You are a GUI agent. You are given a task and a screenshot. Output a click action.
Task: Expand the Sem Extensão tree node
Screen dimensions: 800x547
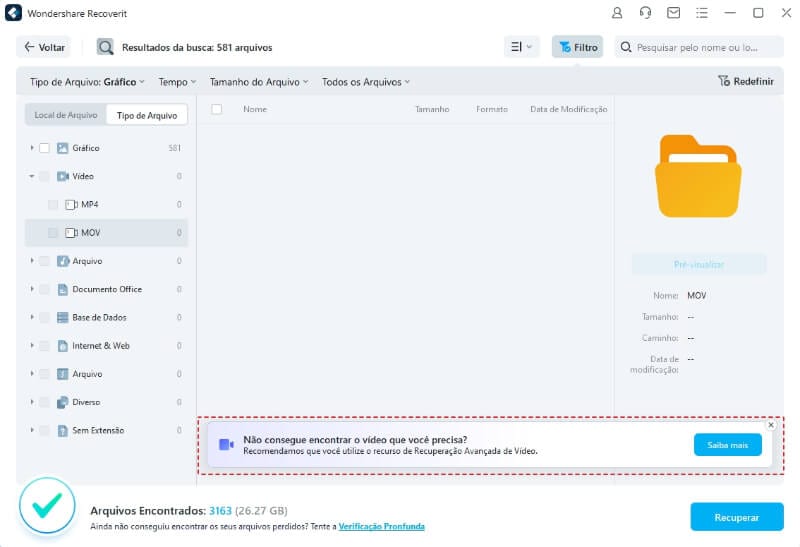click(32, 431)
